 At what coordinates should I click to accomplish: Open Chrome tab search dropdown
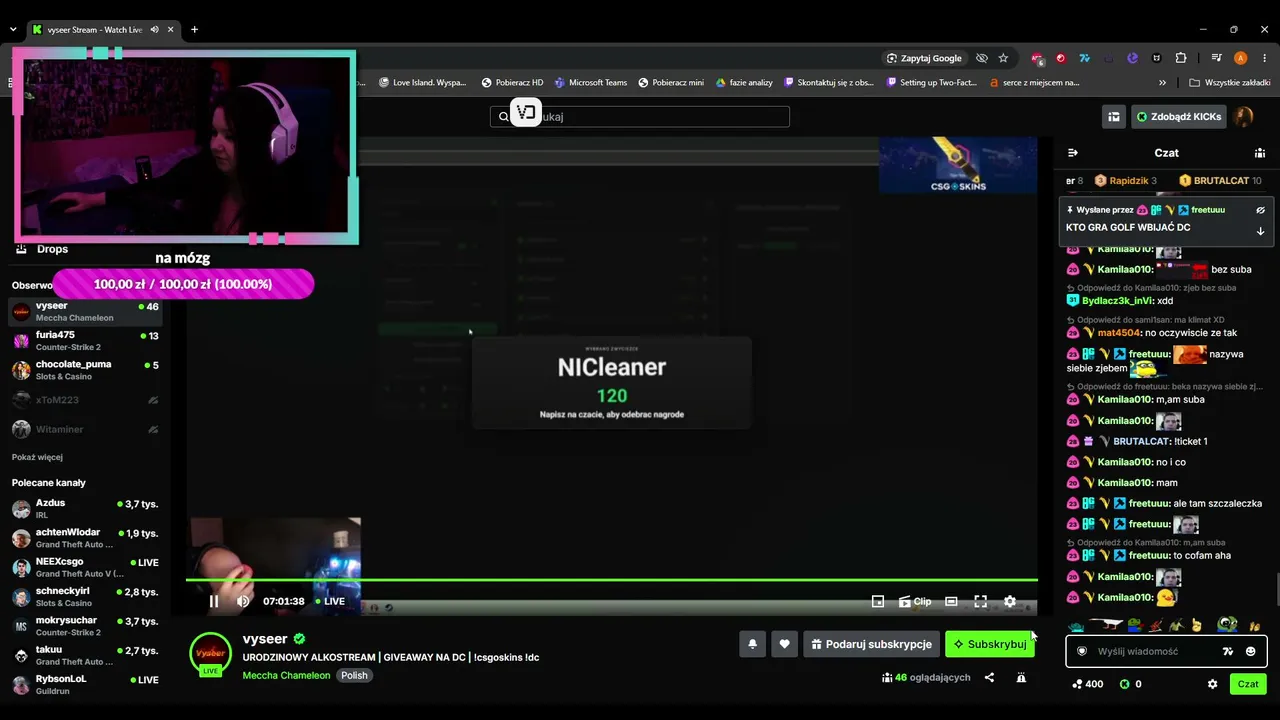coord(13,30)
